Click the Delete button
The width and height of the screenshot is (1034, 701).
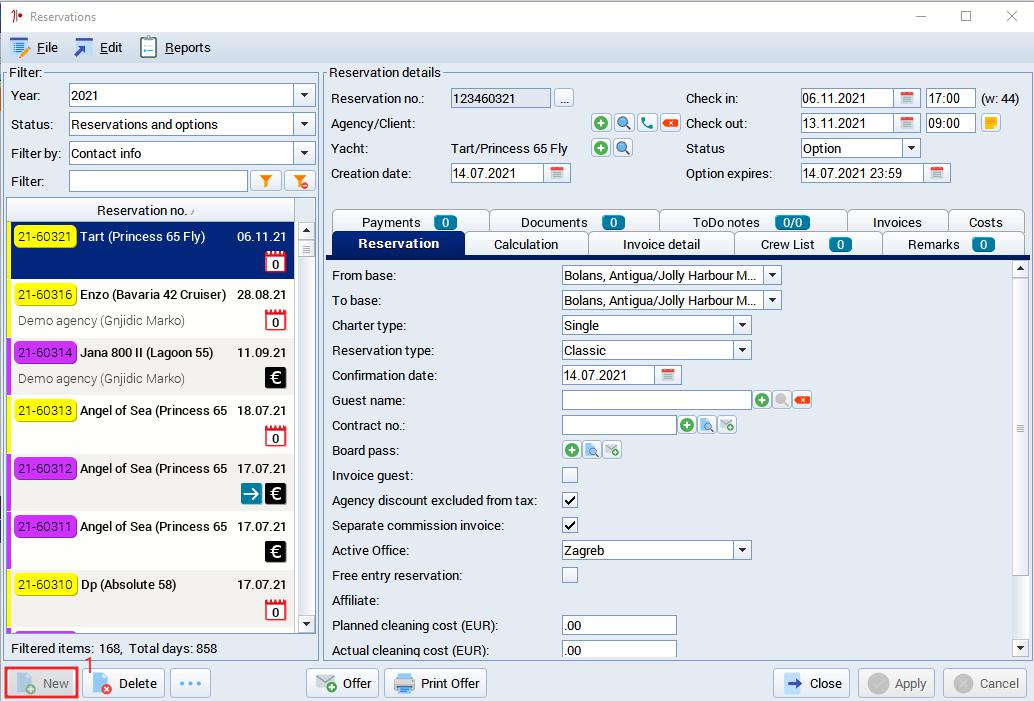(x=125, y=683)
